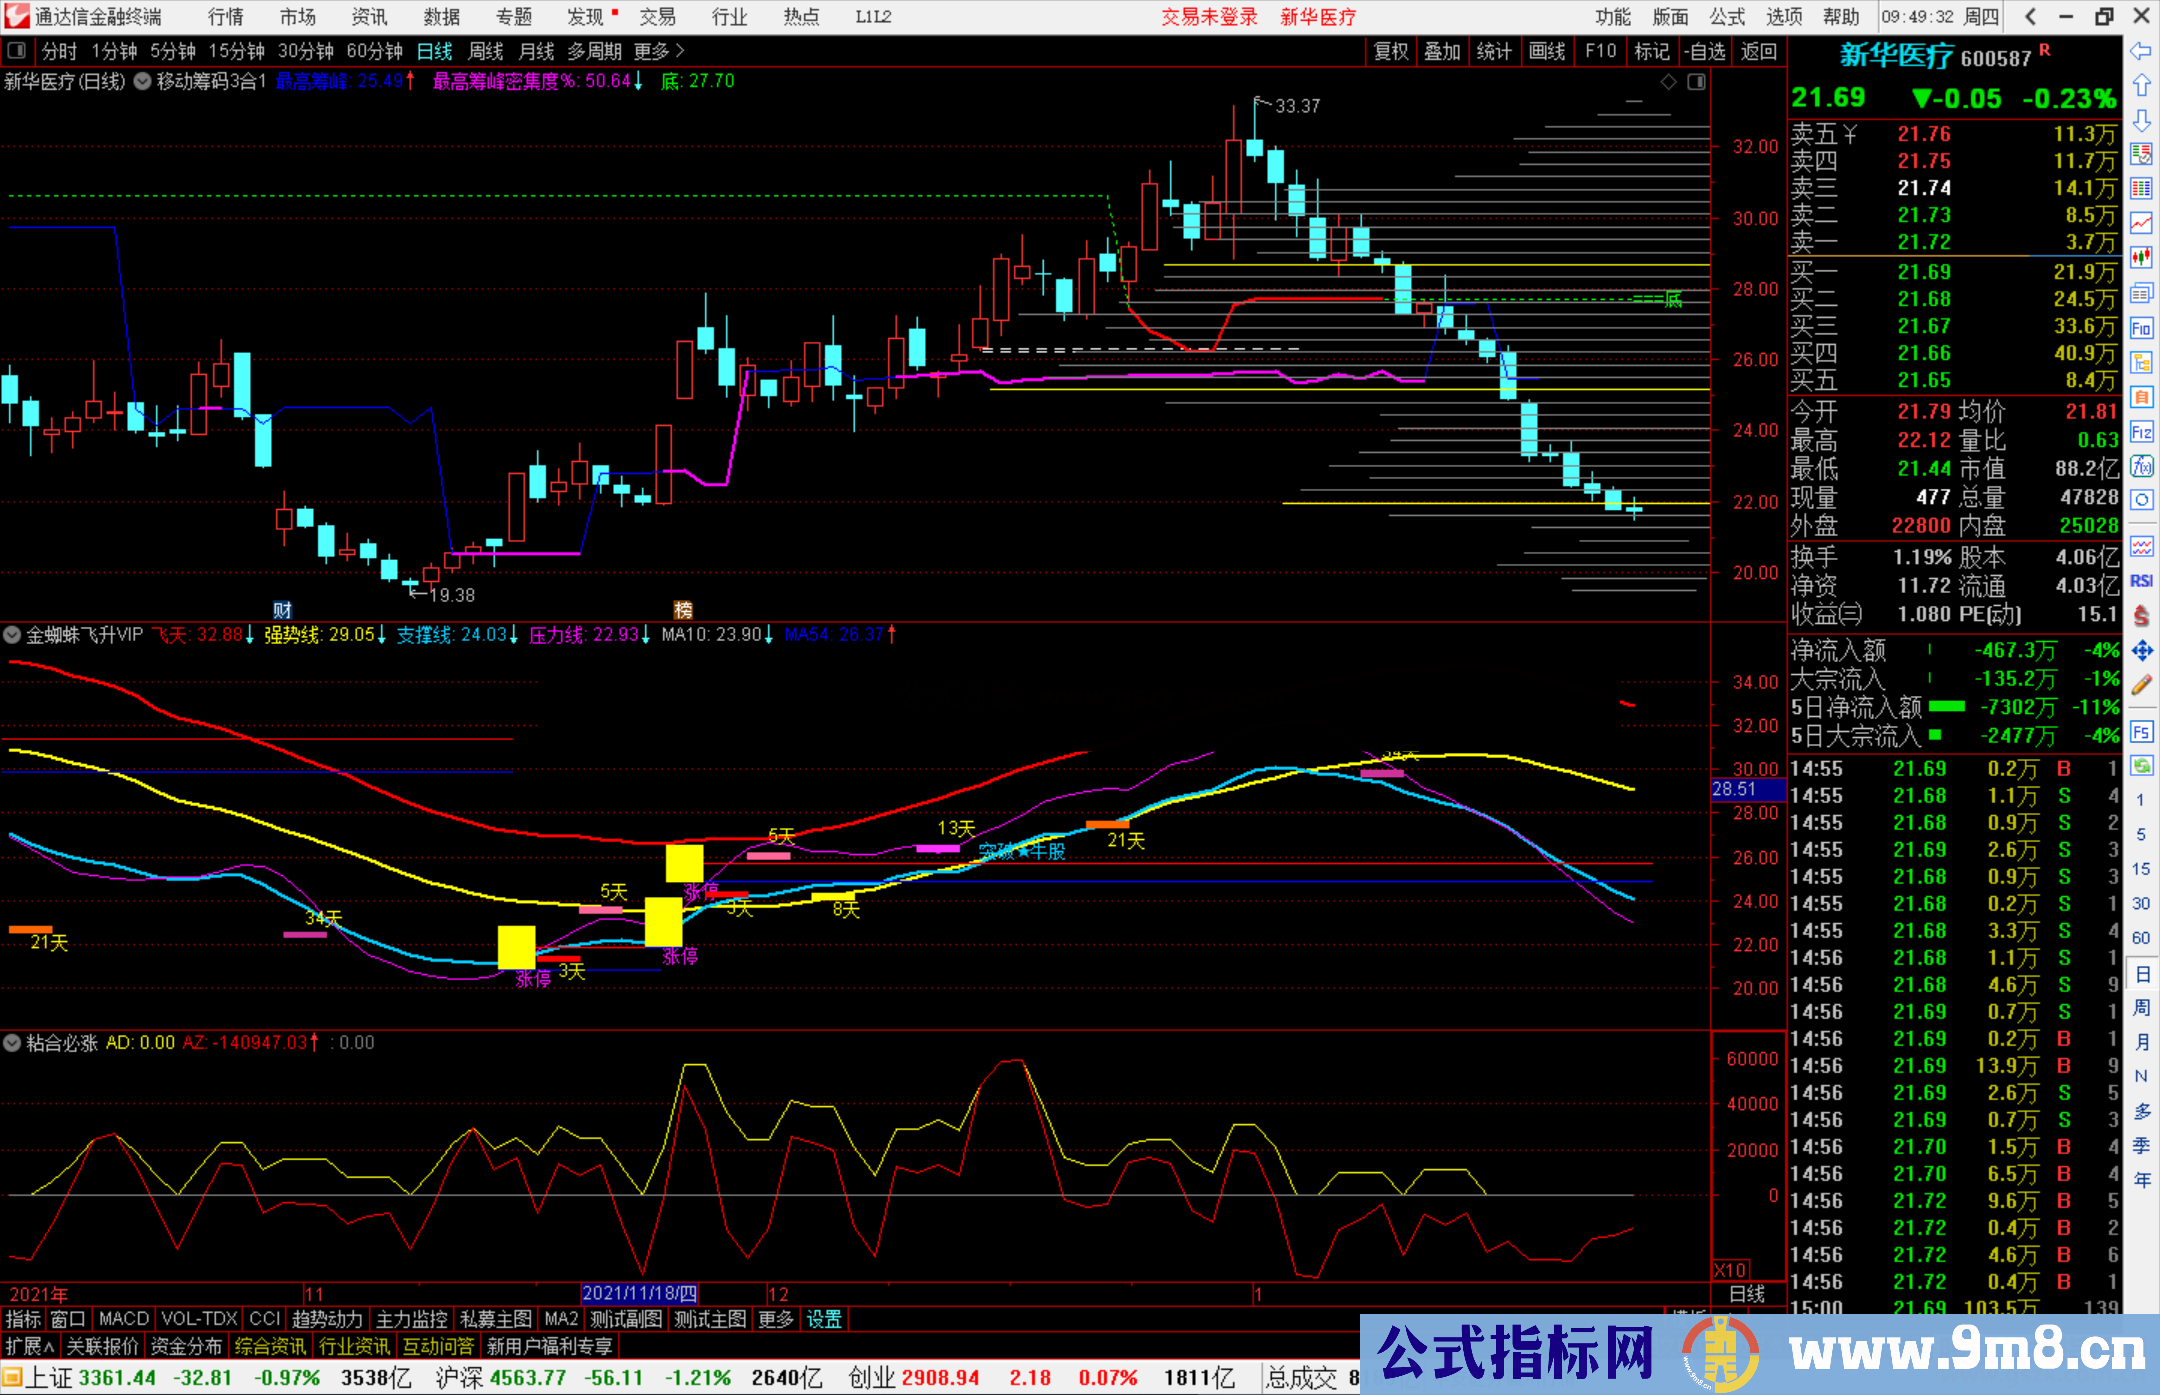Switch to the MACD indicator tab
Viewport: 2160px width, 1395px height.
coord(123,1319)
